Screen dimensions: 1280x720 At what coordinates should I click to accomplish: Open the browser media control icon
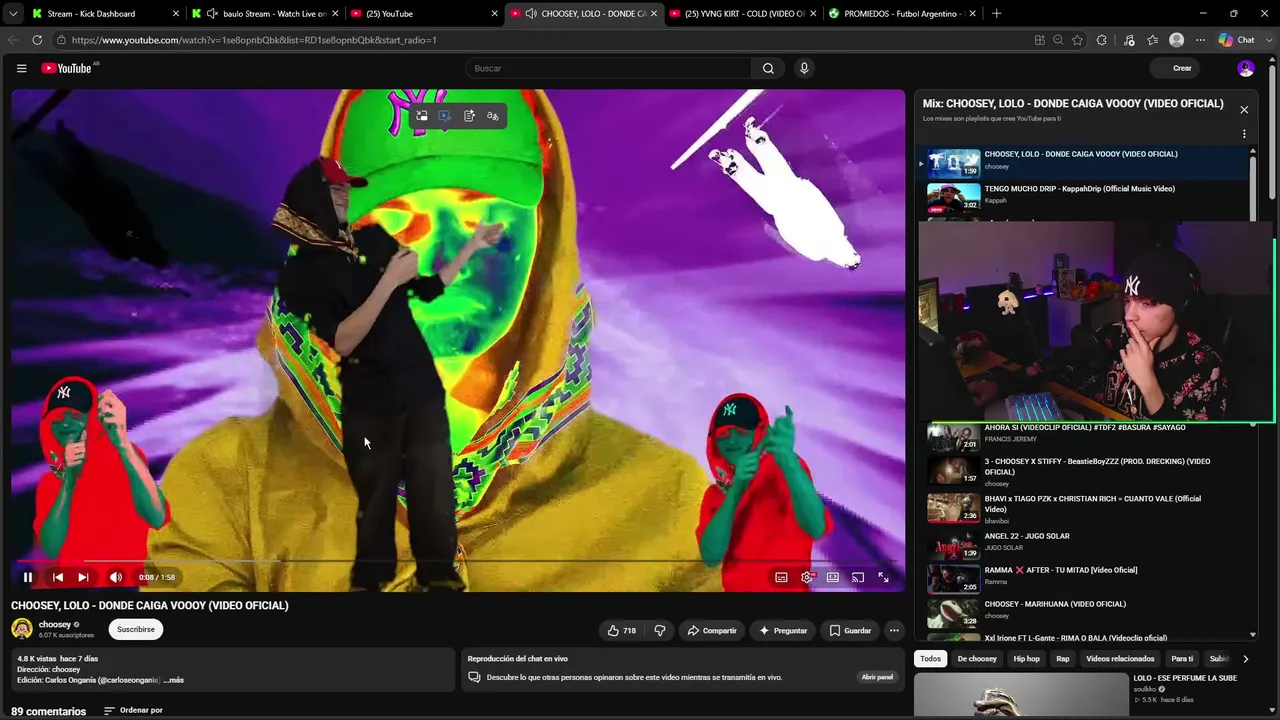click(1129, 40)
